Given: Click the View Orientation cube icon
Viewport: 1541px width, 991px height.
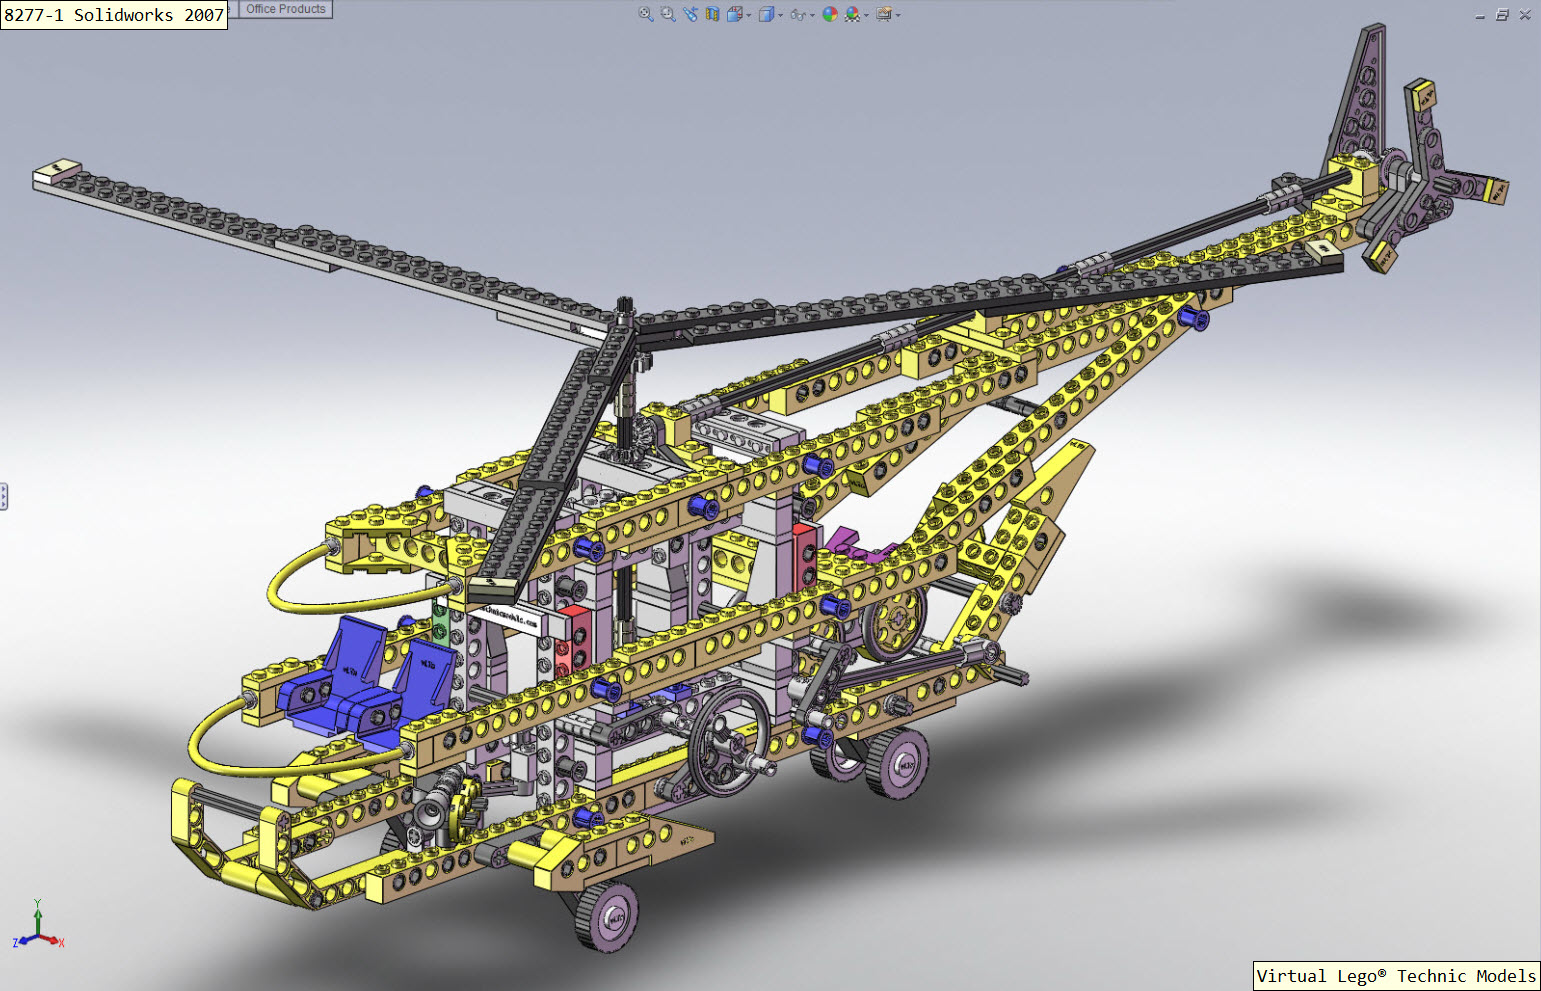Looking at the screenshot, I should 735,14.
